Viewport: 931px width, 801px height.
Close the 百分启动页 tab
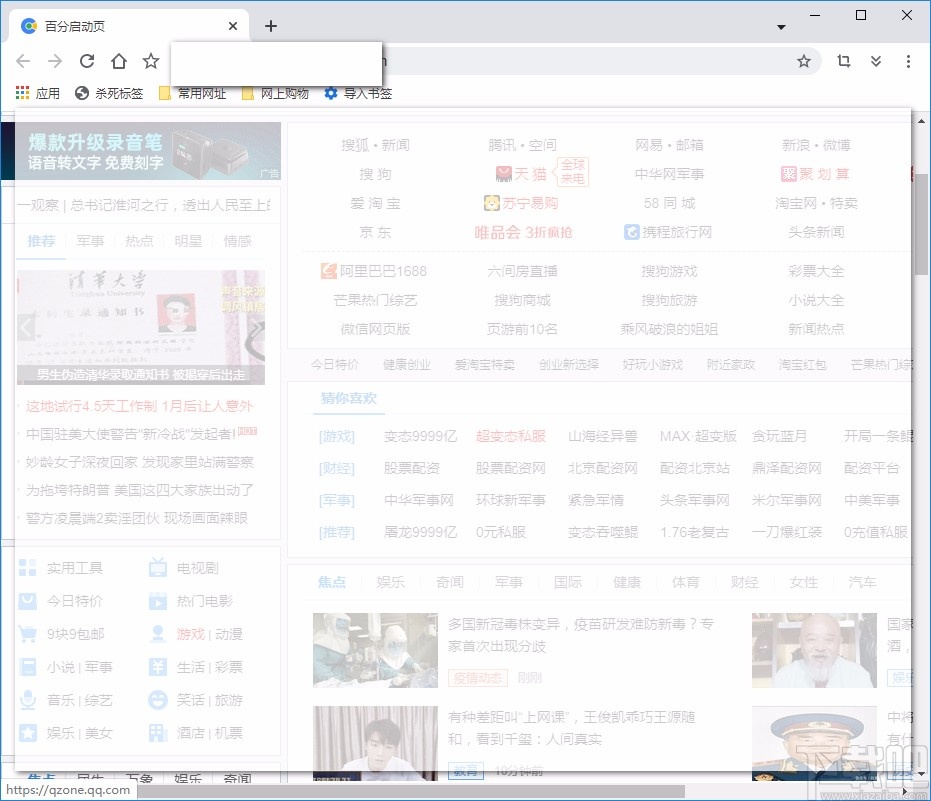[233, 26]
